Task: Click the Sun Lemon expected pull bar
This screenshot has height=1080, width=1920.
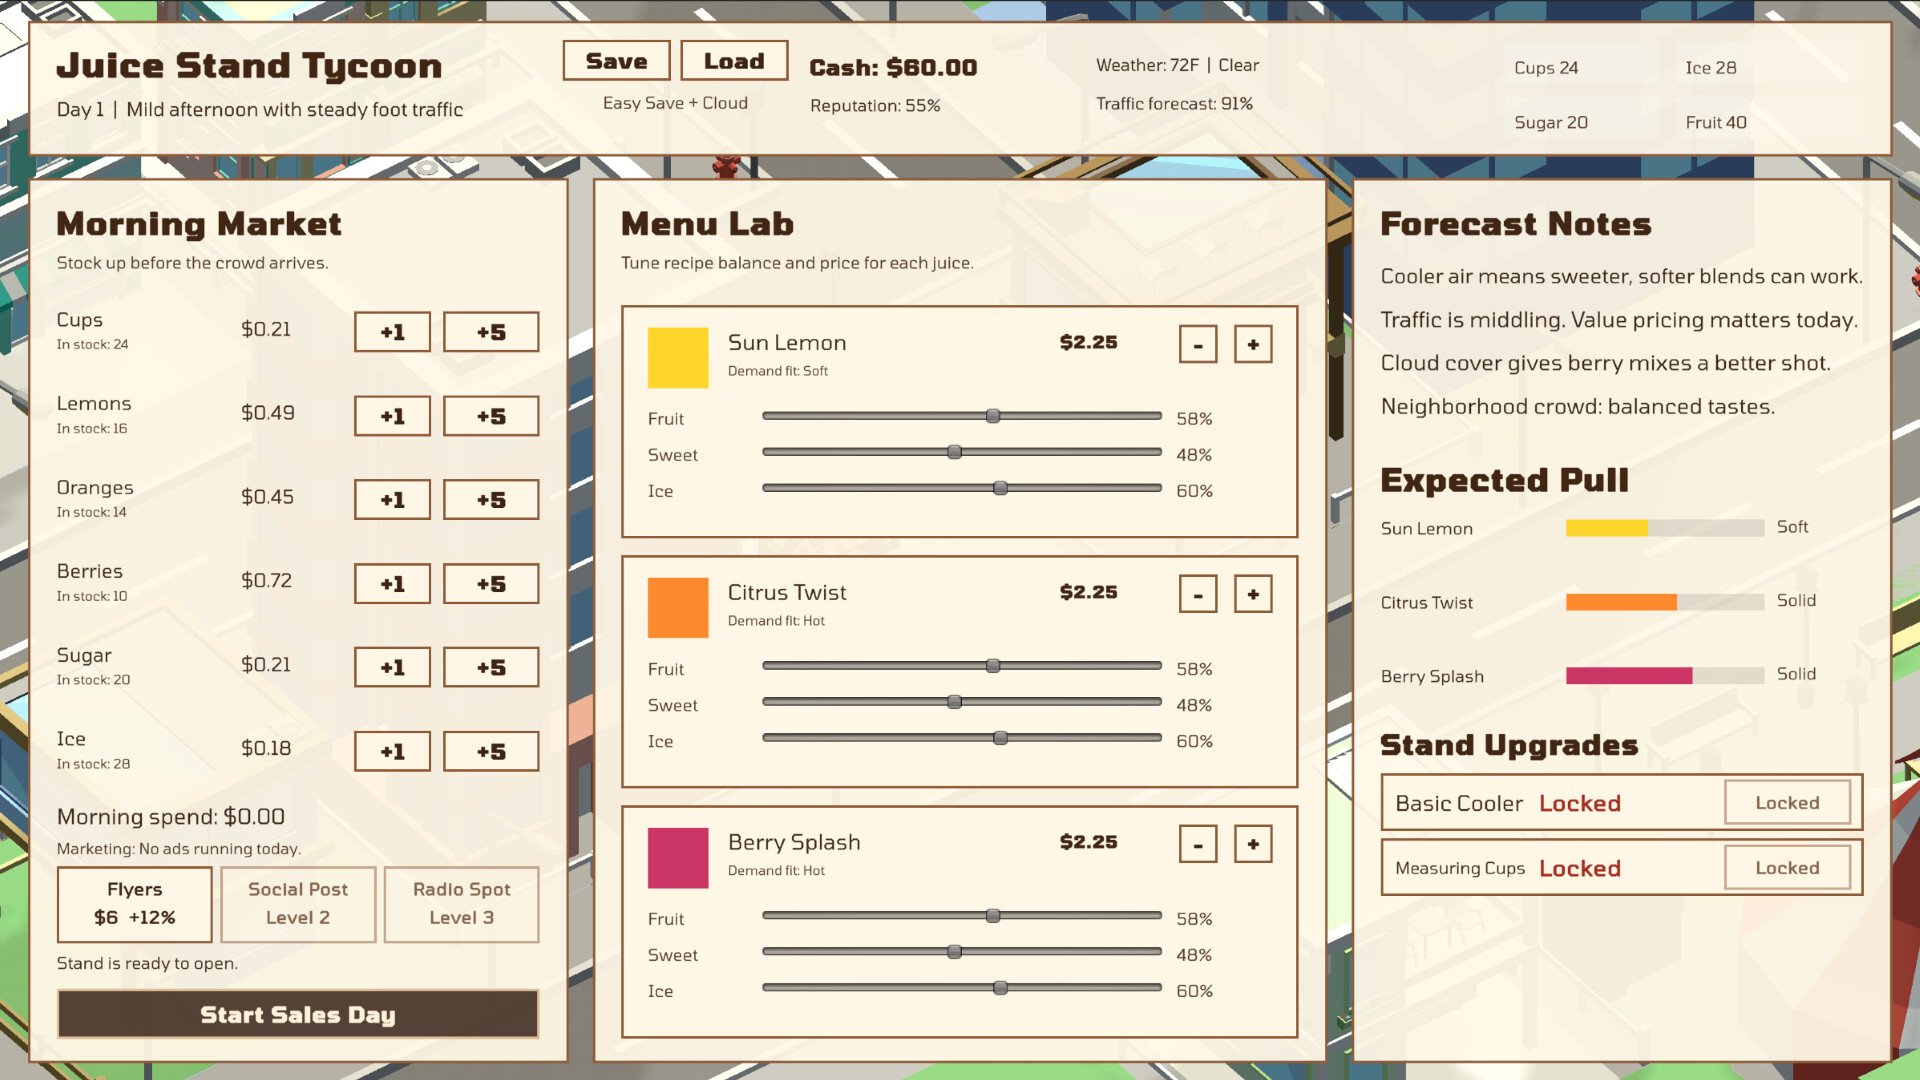Action: 1665,528
